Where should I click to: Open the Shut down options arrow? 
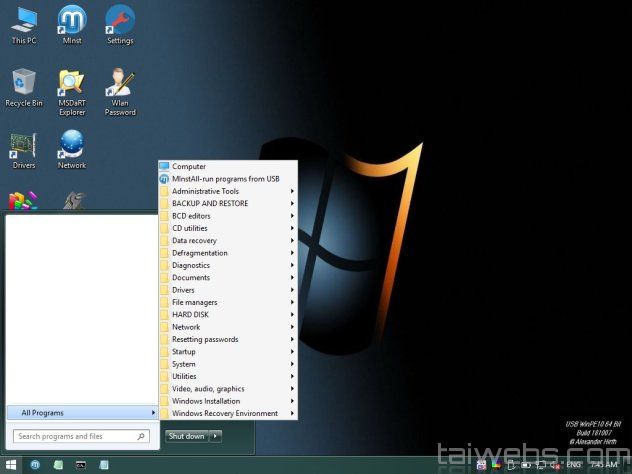216,436
